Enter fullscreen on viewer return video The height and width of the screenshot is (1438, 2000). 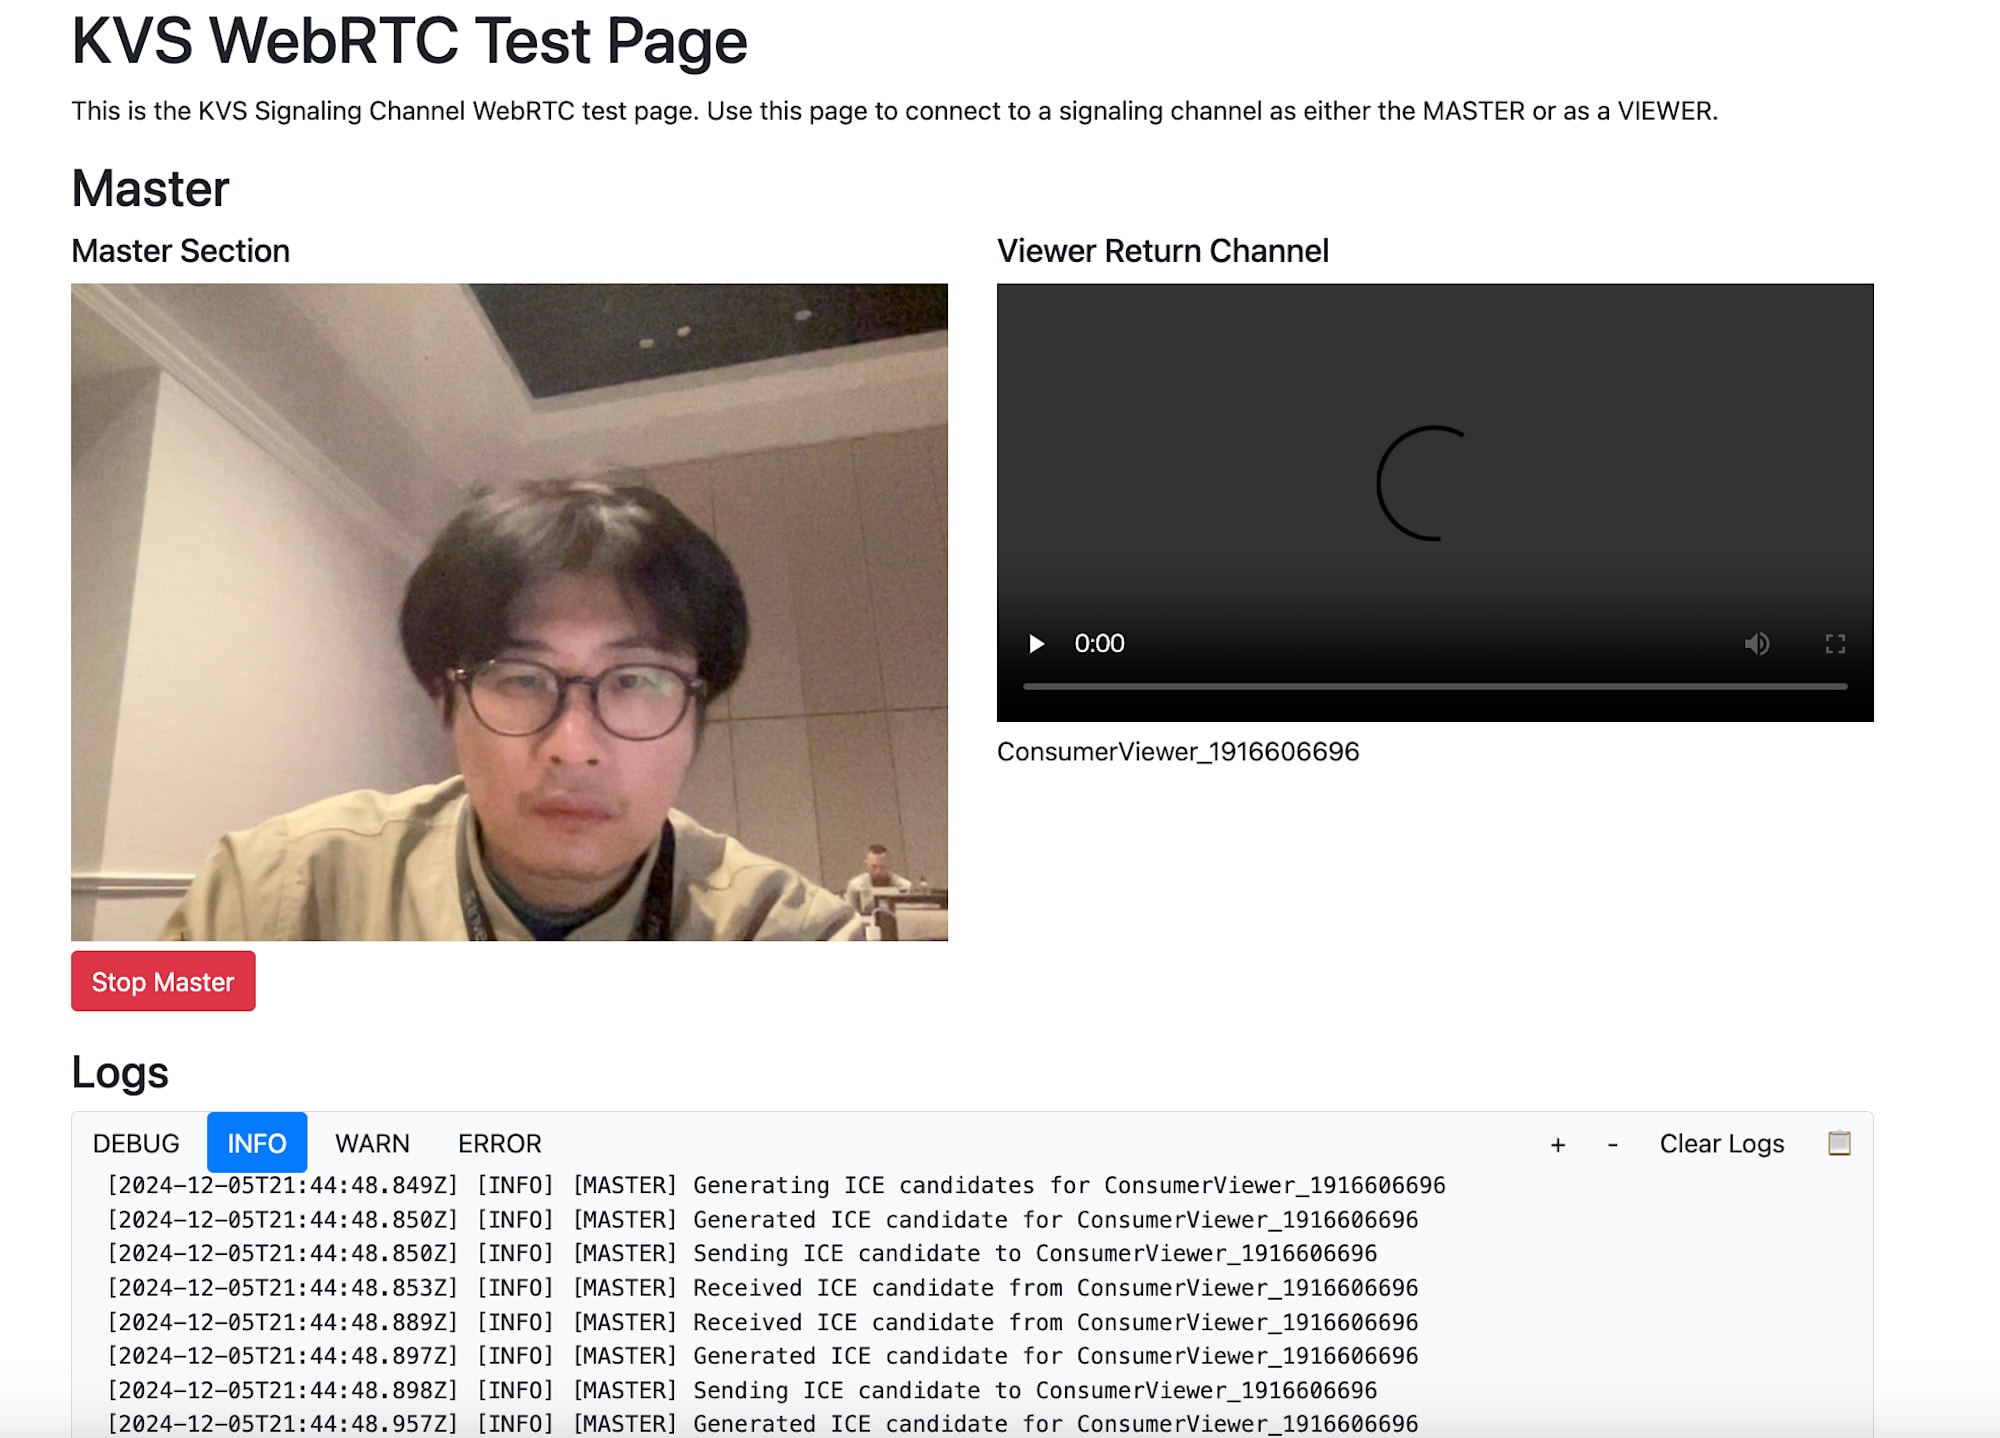[1835, 643]
